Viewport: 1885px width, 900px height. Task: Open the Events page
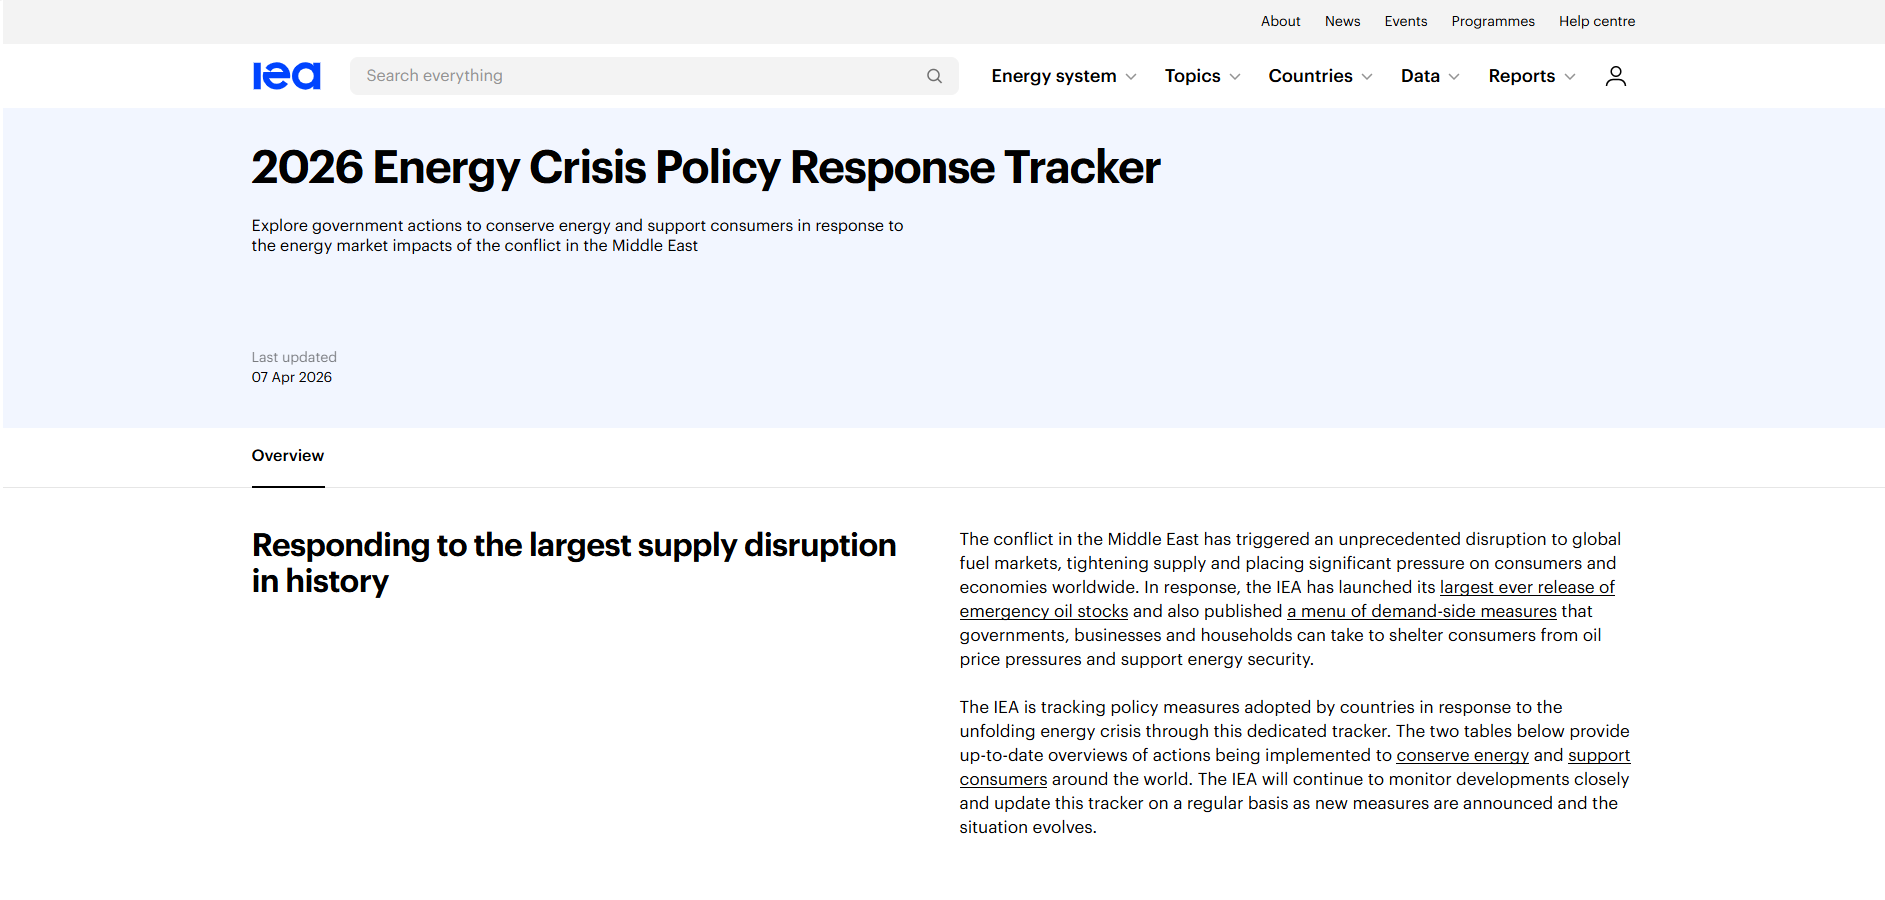pos(1405,21)
